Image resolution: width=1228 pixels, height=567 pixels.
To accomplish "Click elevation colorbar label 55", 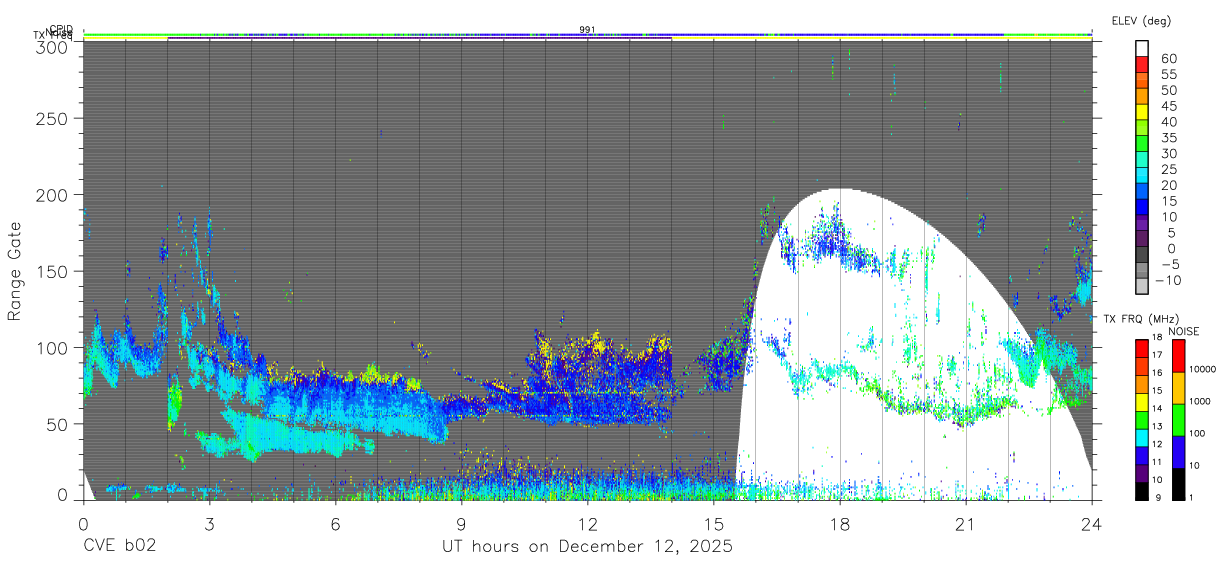I will pyautogui.click(x=1168, y=75).
